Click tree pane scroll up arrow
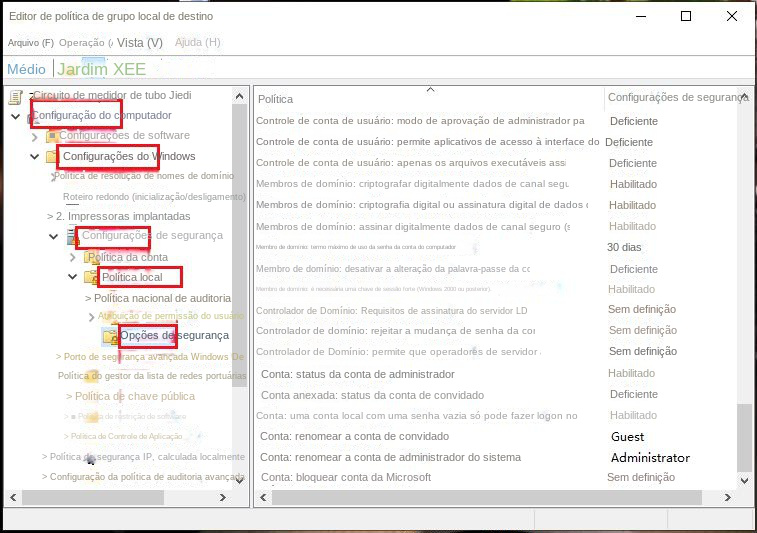Screen dimensions: 757x533 coord(239,97)
